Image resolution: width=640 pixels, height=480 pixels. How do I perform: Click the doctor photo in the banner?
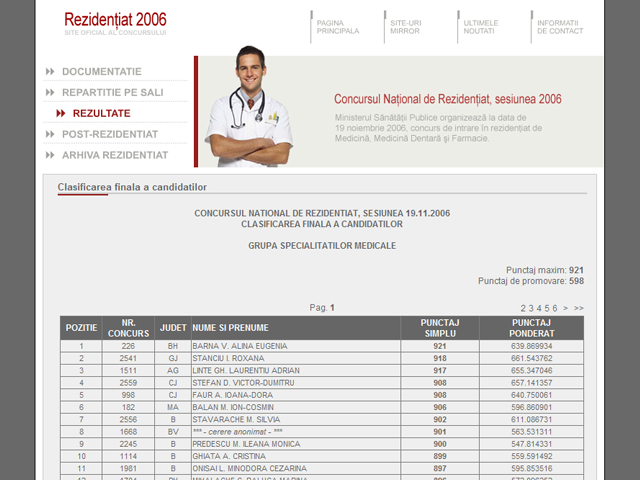(x=248, y=108)
